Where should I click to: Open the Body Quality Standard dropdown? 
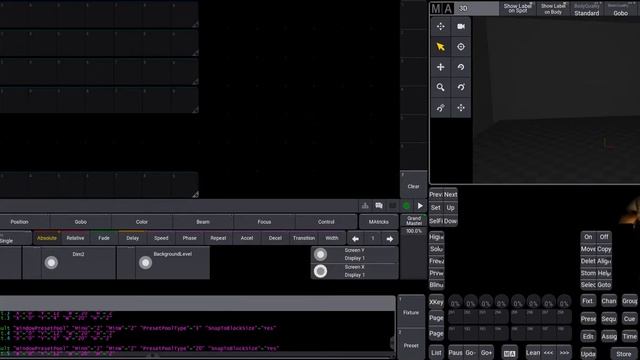pyautogui.click(x=587, y=9)
